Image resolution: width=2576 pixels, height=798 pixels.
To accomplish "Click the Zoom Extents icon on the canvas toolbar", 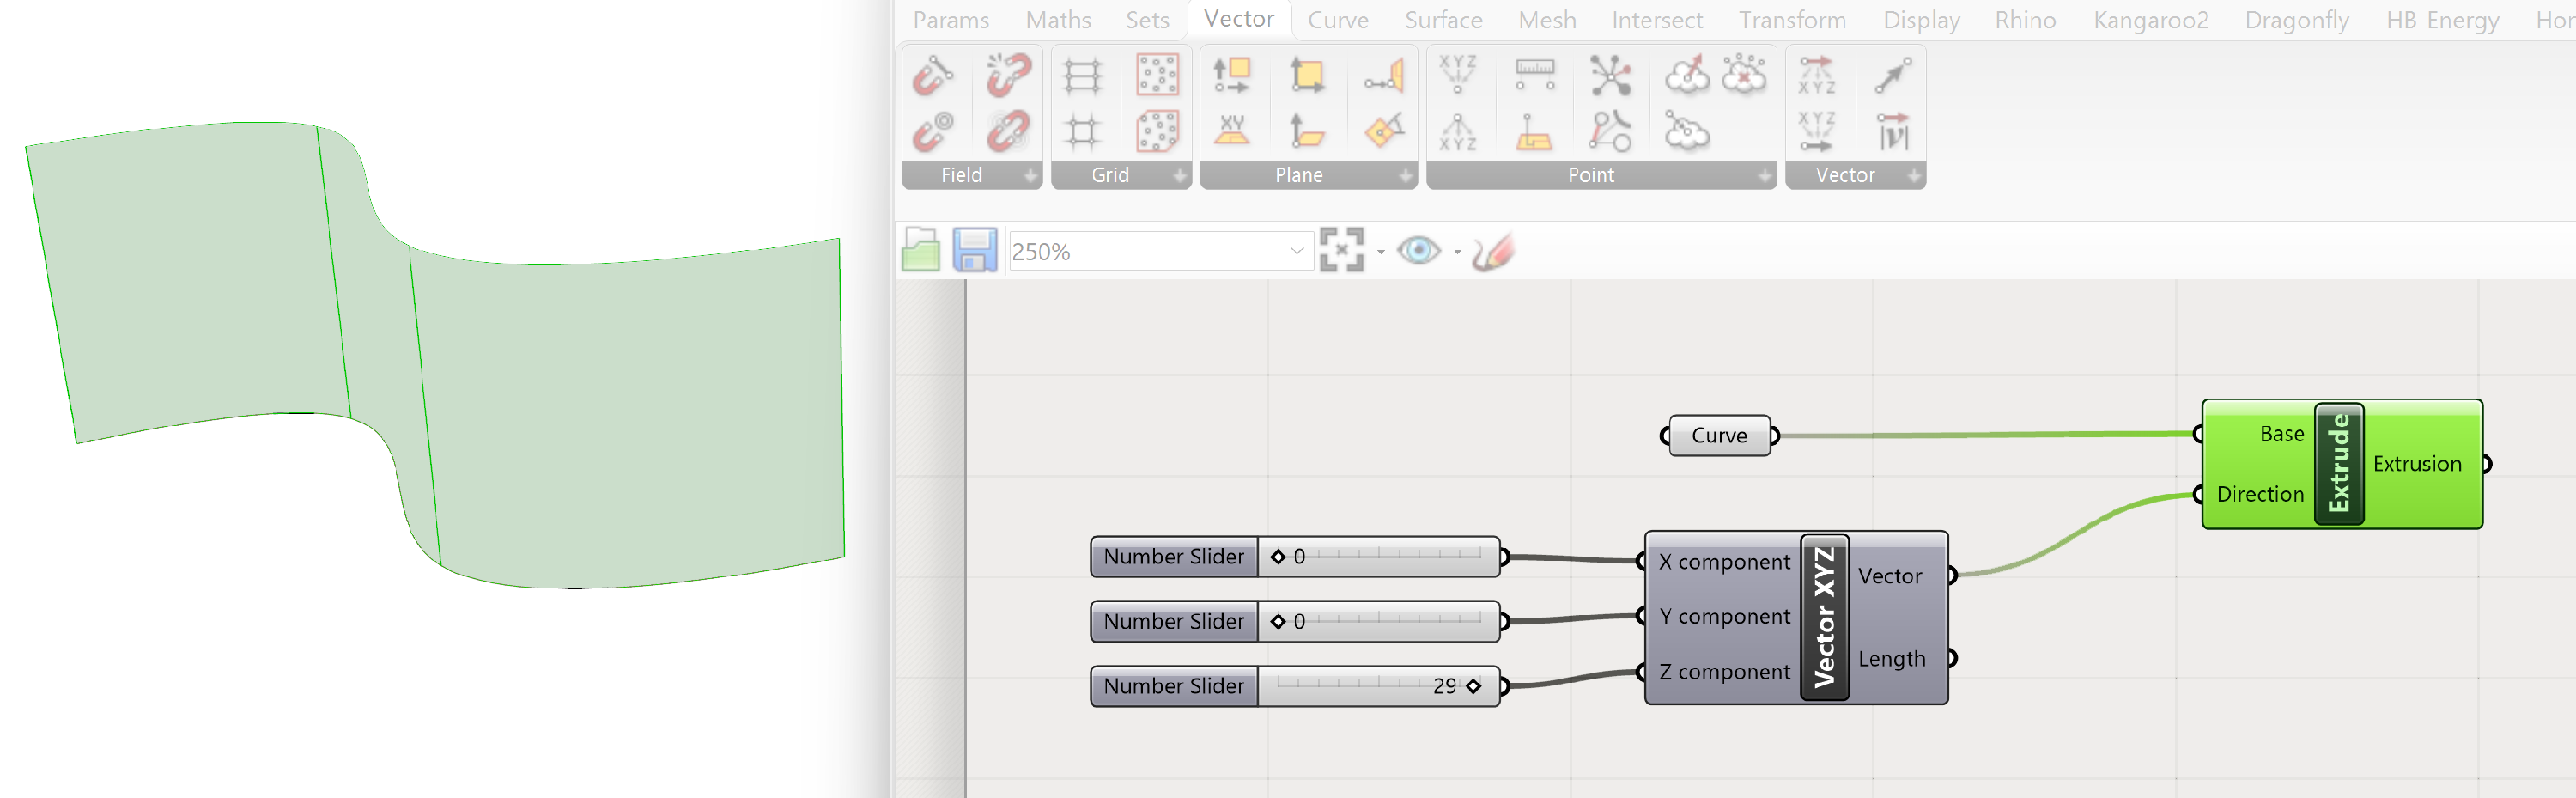I will (1345, 250).
